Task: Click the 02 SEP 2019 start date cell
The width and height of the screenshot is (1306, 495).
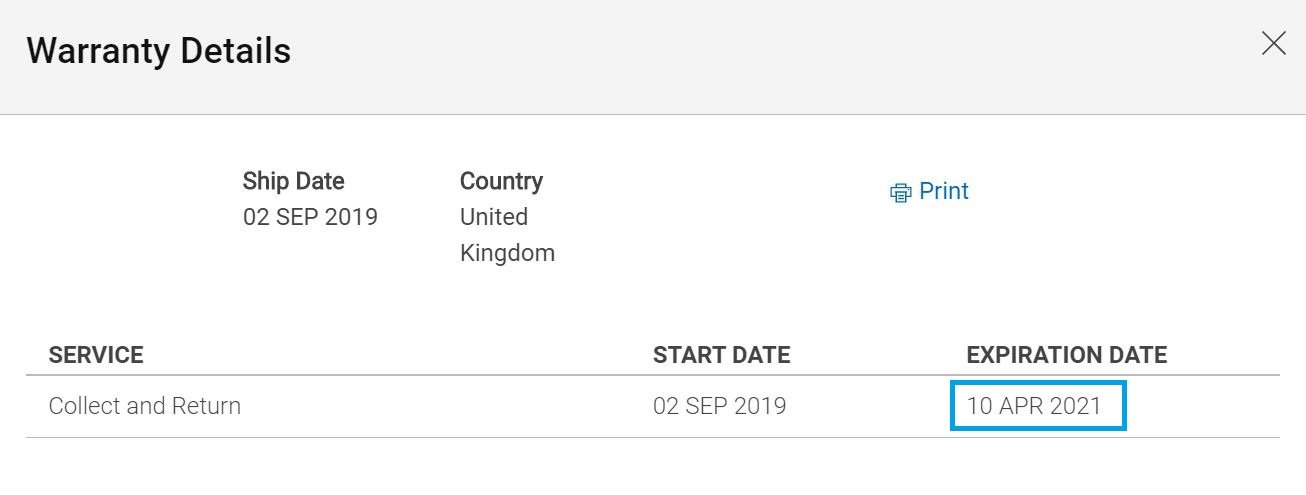Action: [x=719, y=405]
